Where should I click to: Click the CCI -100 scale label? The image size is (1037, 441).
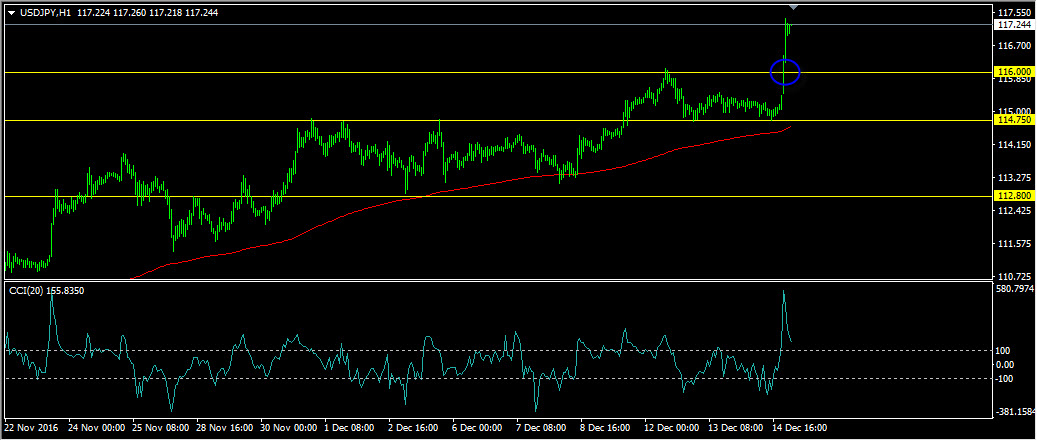(1006, 378)
